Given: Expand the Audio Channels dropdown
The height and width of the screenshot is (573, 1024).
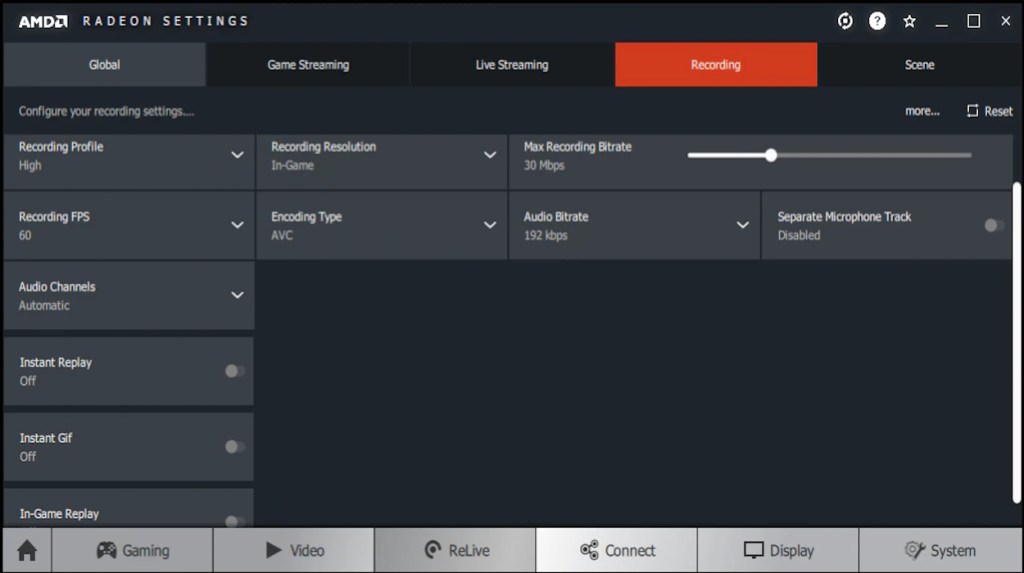Looking at the screenshot, I should click(x=237, y=295).
